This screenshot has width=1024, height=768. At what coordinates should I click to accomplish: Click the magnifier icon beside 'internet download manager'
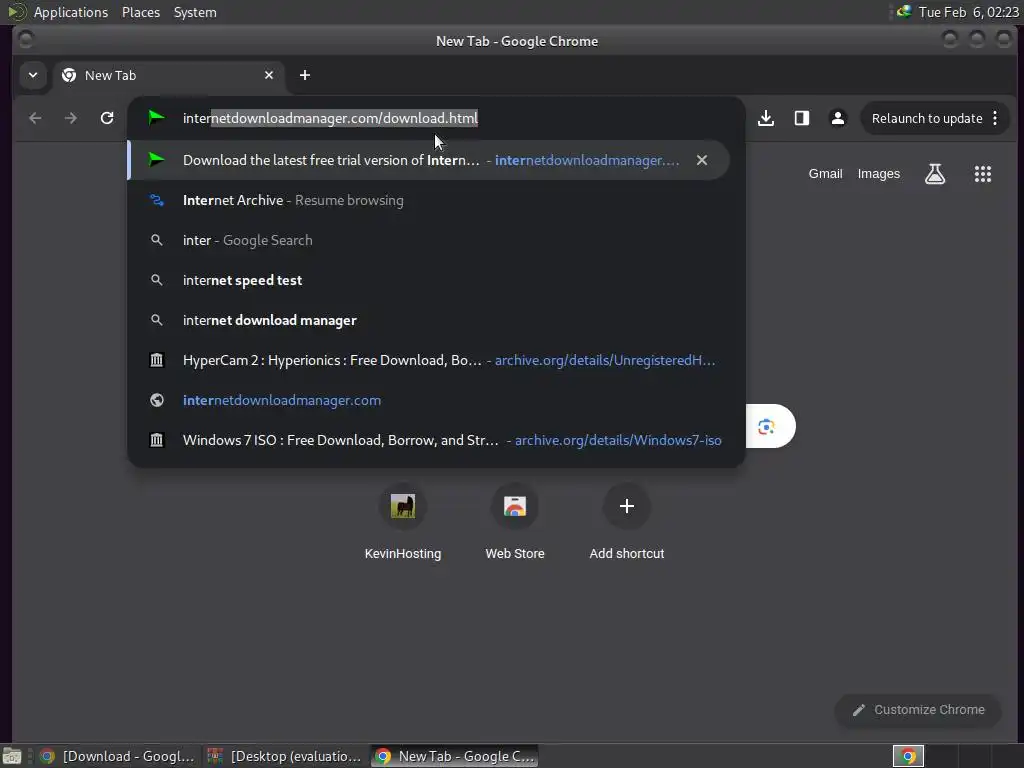pyautogui.click(x=157, y=320)
